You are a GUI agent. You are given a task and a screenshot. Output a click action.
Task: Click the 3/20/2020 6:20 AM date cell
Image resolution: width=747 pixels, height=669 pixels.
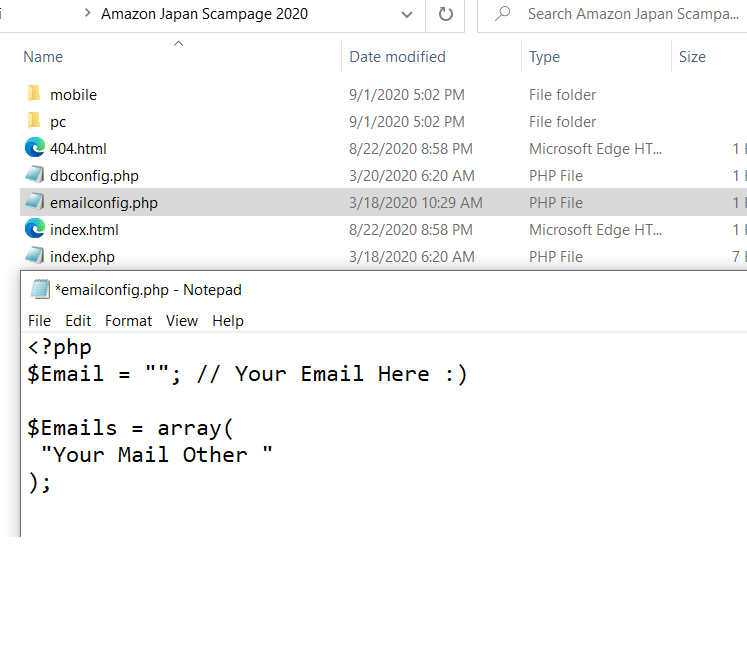tap(412, 176)
